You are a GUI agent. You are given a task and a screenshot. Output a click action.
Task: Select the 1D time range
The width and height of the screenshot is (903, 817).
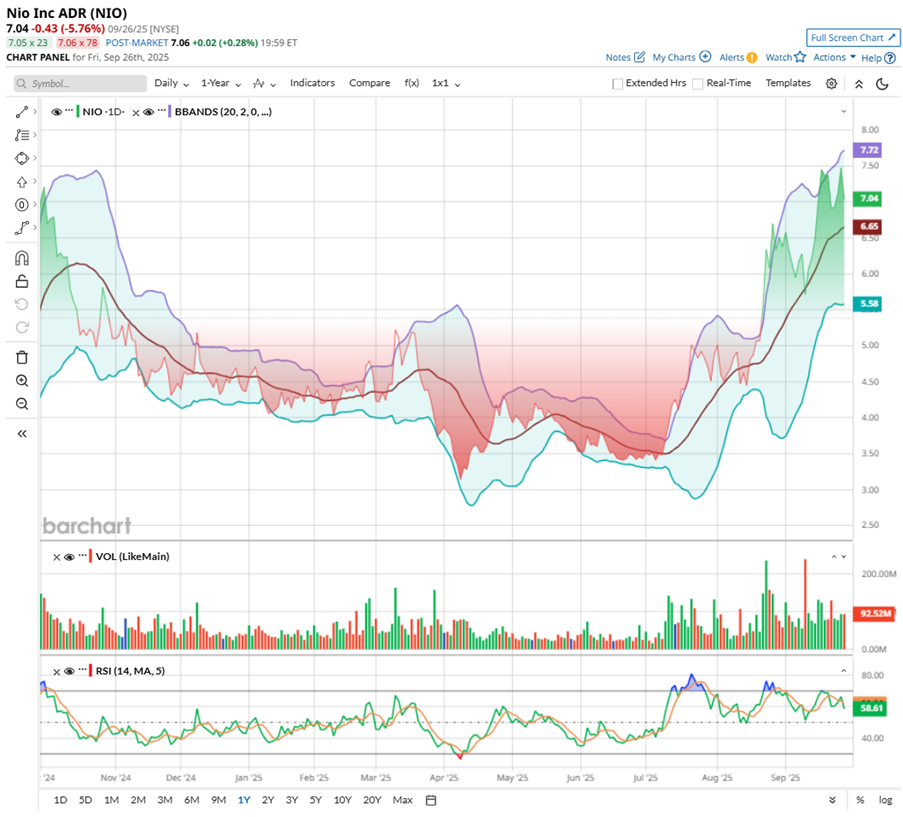[x=60, y=800]
